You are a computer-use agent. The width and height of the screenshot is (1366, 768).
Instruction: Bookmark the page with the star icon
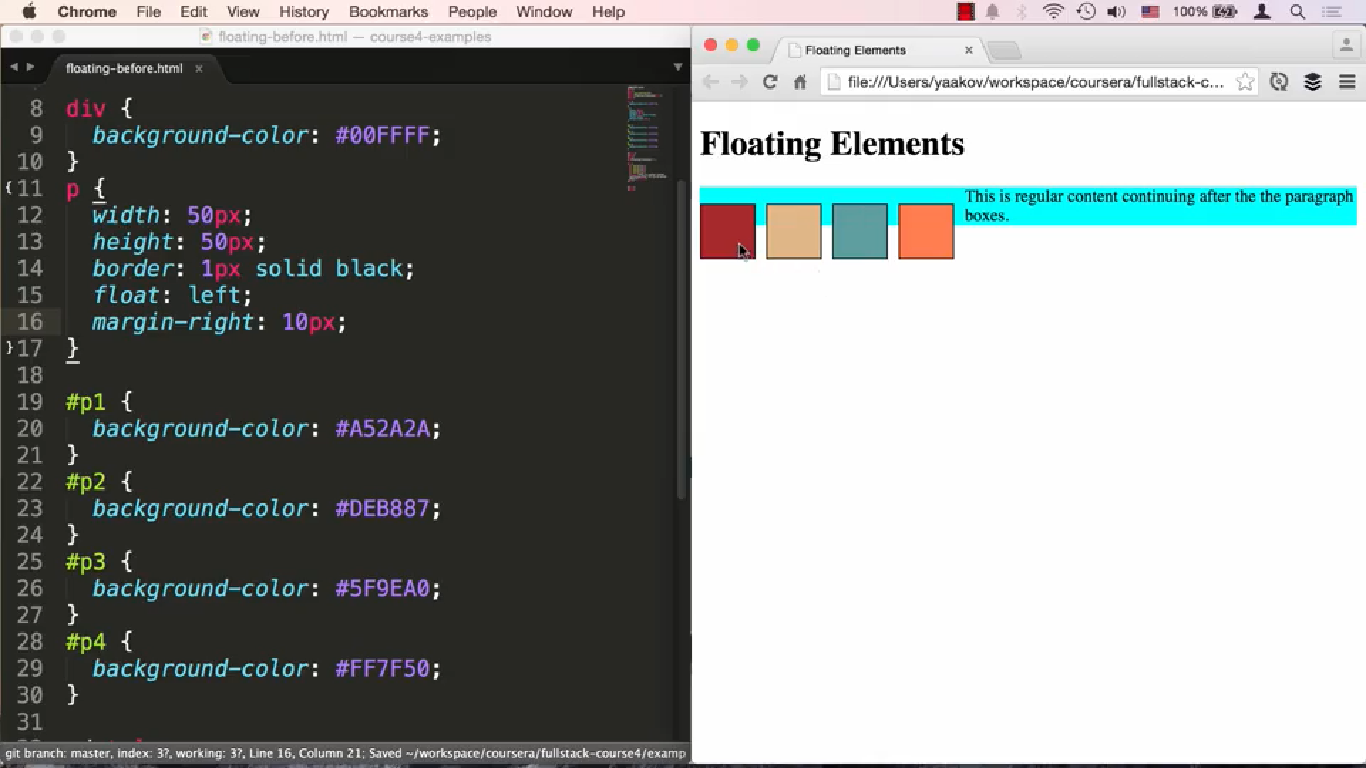point(1244,82)
